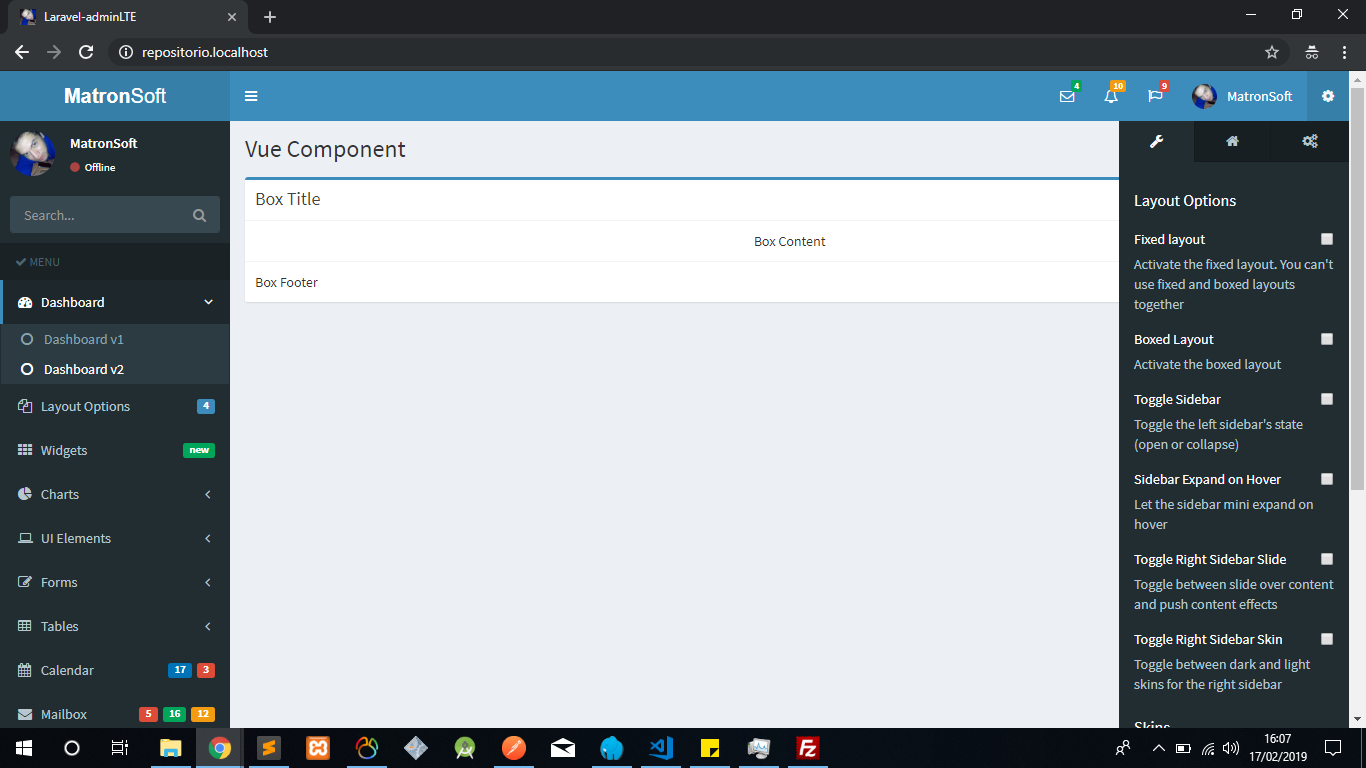This screenshot has height=768, width=1366.
Task: Open the notifications bell icon
Action: click(x=1111, y=96)
